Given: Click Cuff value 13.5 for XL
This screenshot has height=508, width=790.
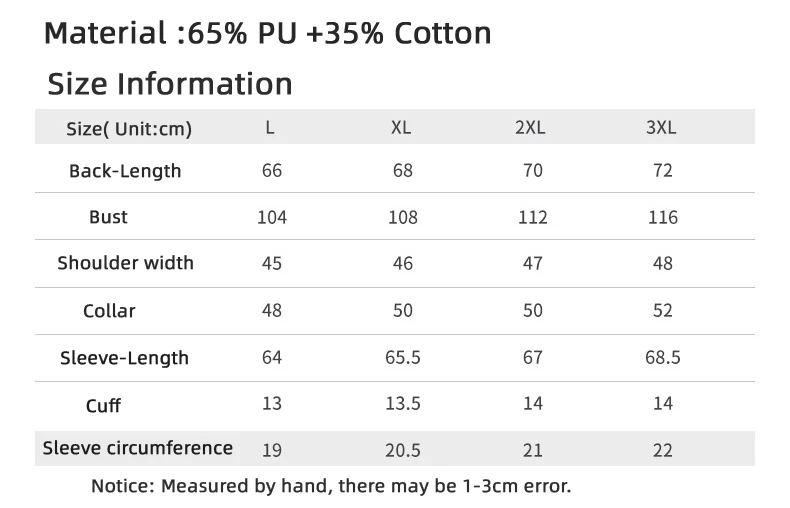Looking at the screenshot, I should [x=403, y=403].
